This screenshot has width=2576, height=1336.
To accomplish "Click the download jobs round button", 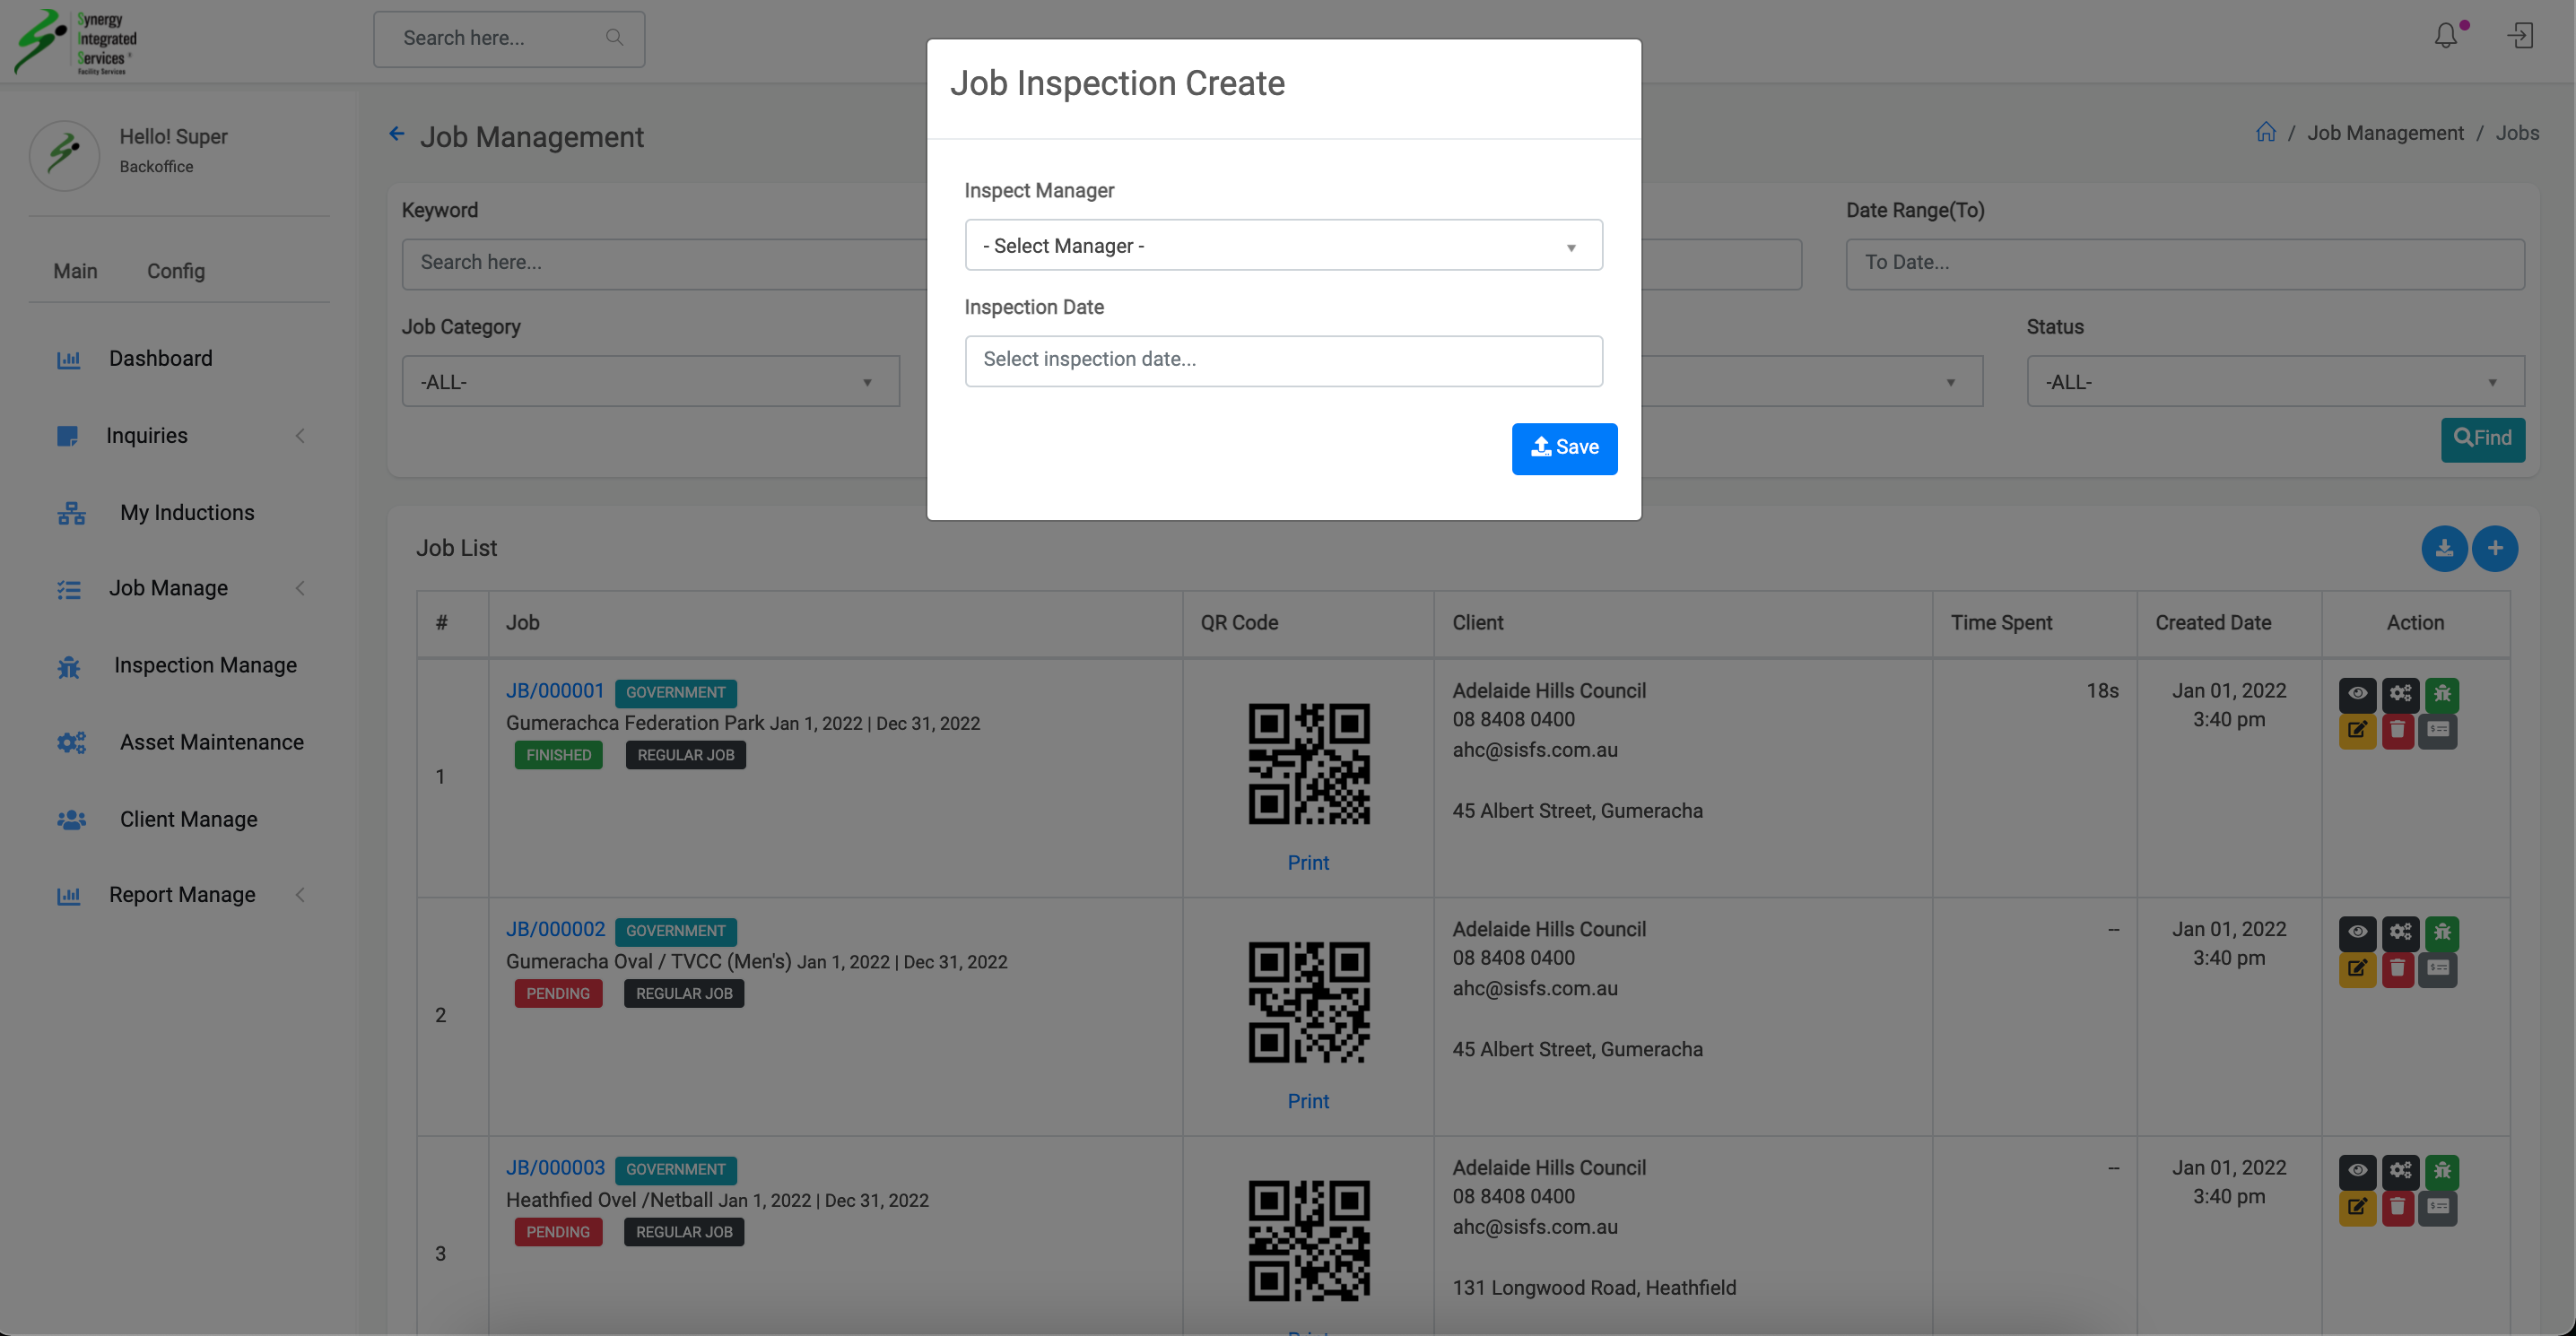I will (2444, 548).
